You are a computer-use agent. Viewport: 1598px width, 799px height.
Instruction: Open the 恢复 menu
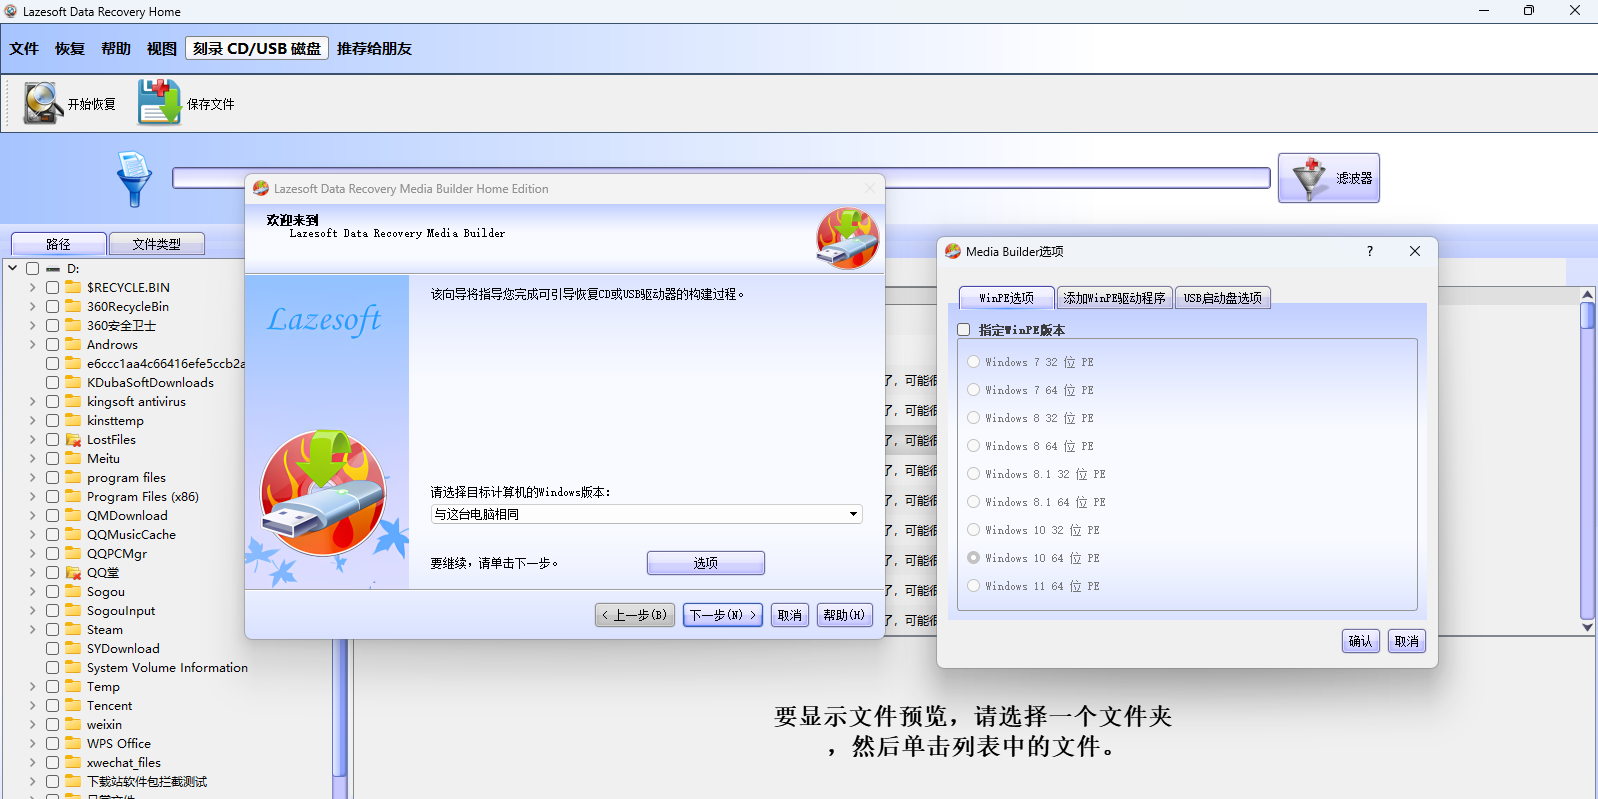tap(70, 49)
